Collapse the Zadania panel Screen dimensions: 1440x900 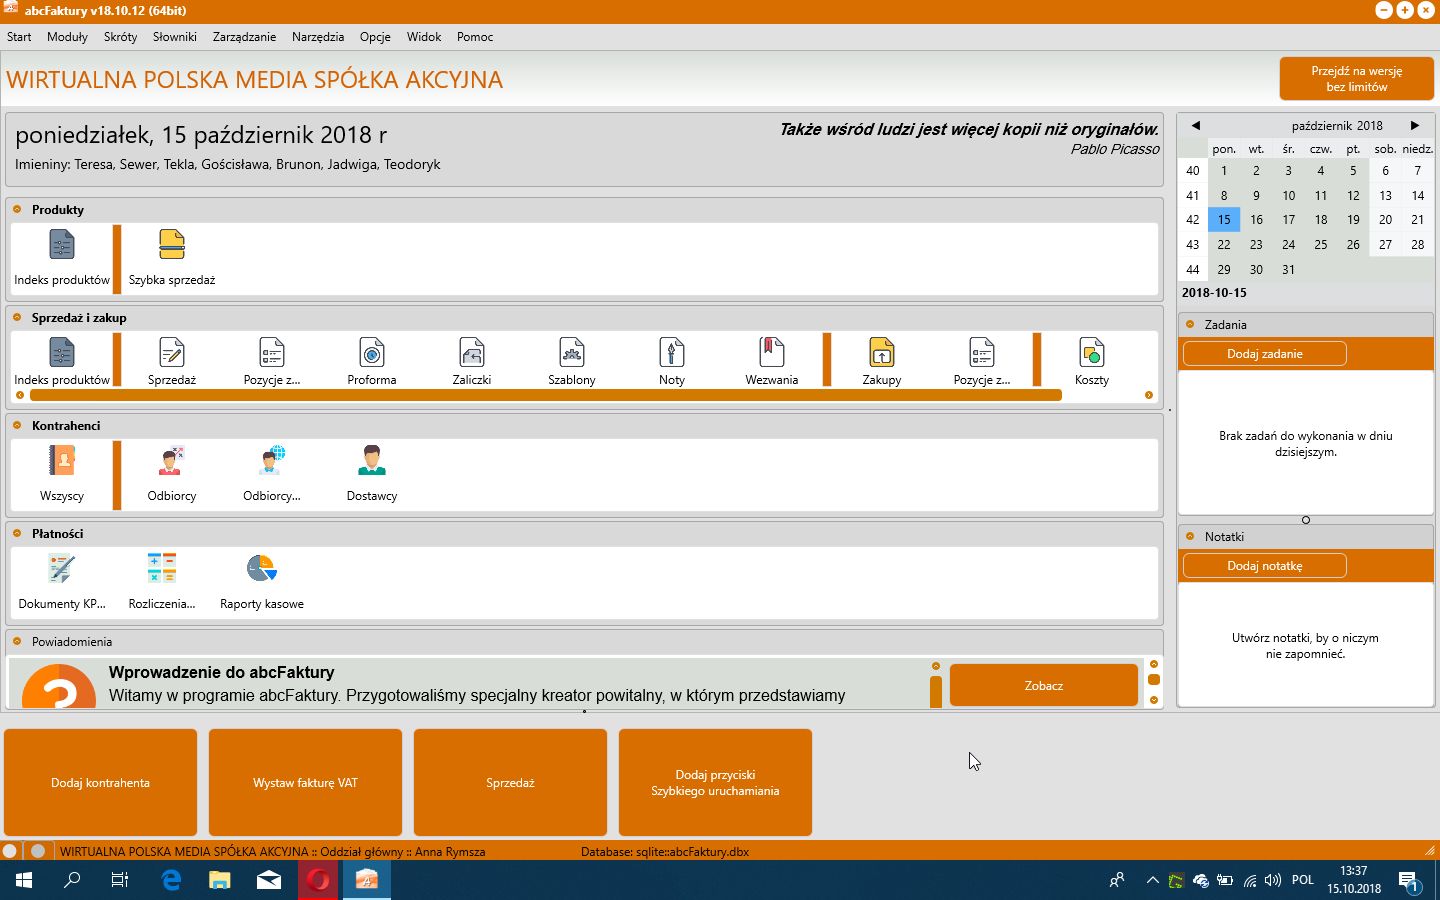1190,324
